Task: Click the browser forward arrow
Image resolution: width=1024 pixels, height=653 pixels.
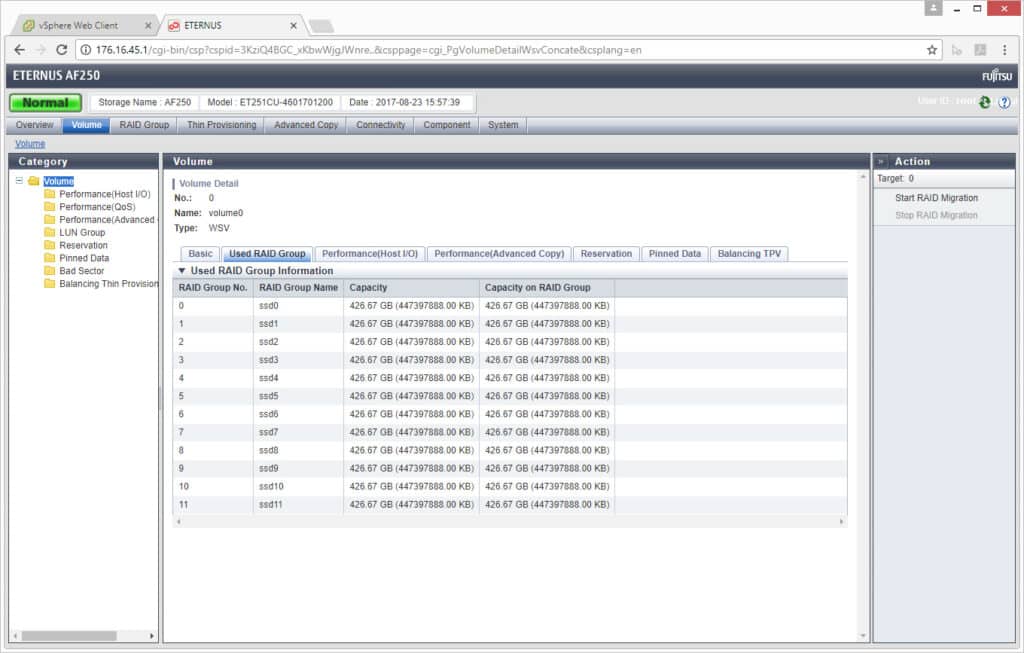Action: pos(40,50)
